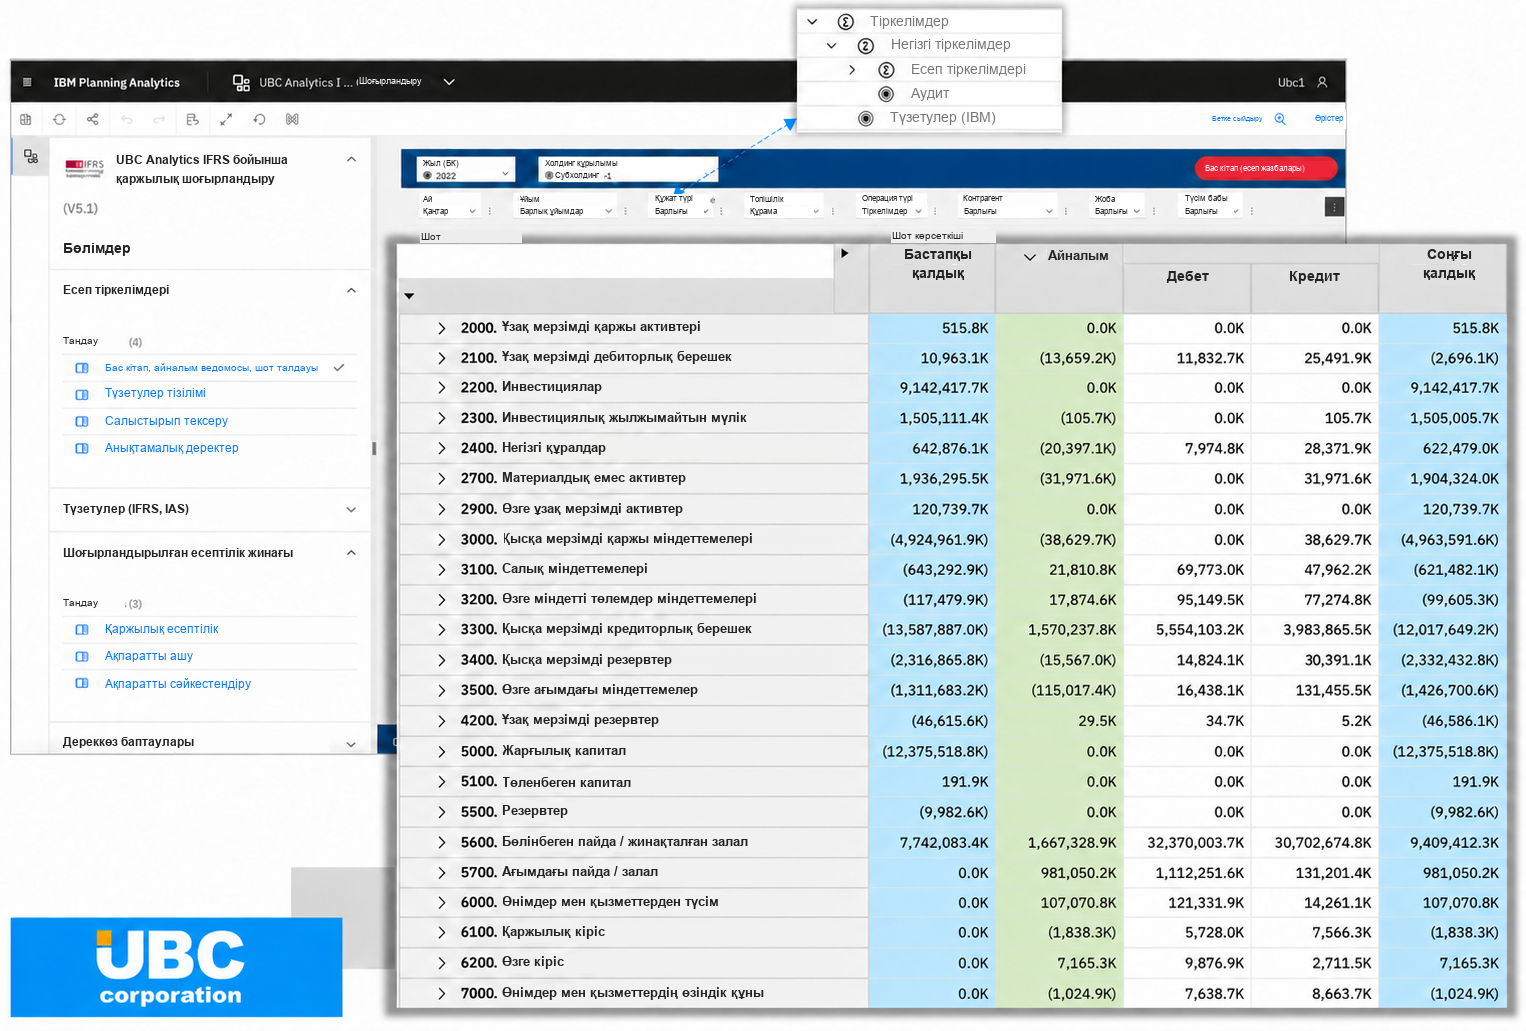Click the share icon in toolbar

[x=92, y=119]
